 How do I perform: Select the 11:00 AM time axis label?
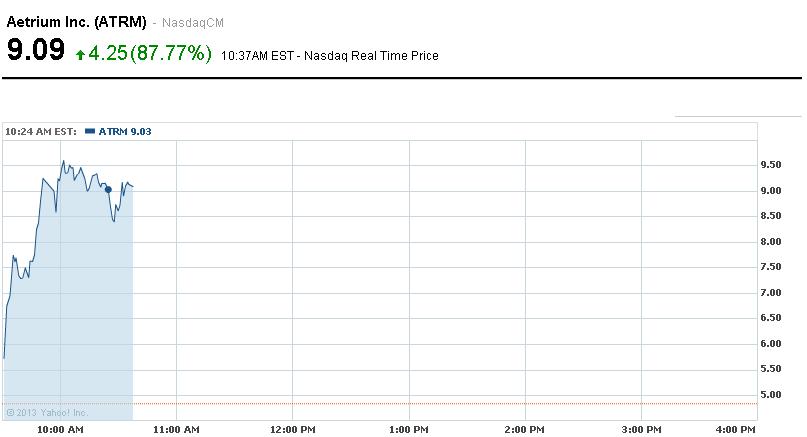click(176, 429)
